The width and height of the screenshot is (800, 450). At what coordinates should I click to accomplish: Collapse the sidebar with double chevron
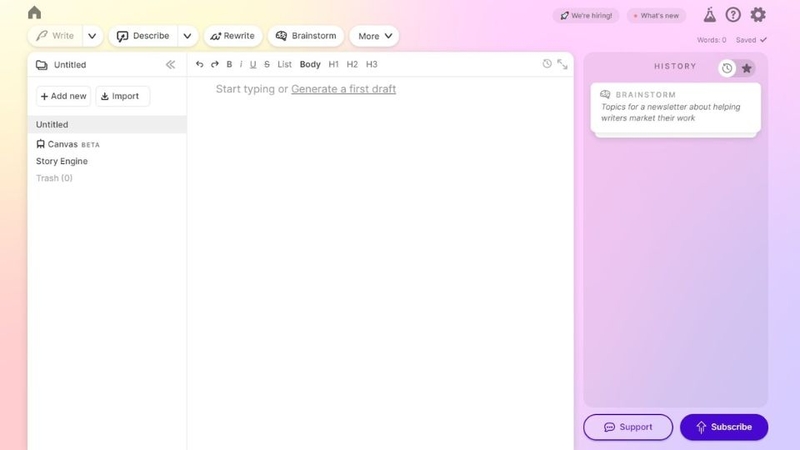(170, 64)
